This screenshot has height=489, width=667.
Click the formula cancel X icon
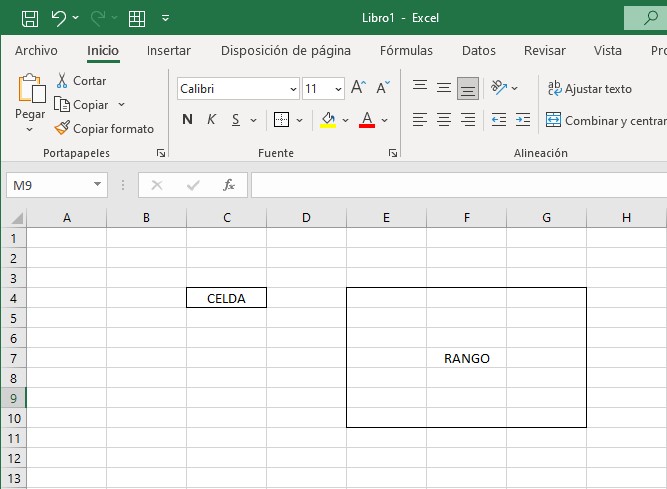(x=157, y=185)
